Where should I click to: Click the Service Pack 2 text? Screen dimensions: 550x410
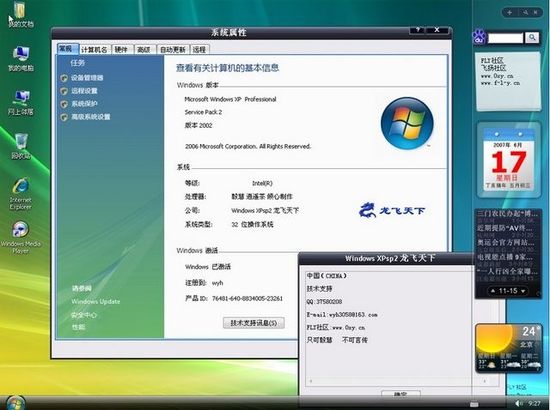(x=203, y=112)
